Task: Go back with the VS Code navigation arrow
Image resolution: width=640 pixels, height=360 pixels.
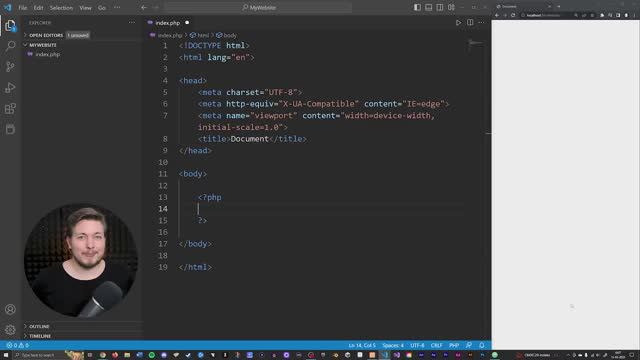Action: [x=144, y=7]
